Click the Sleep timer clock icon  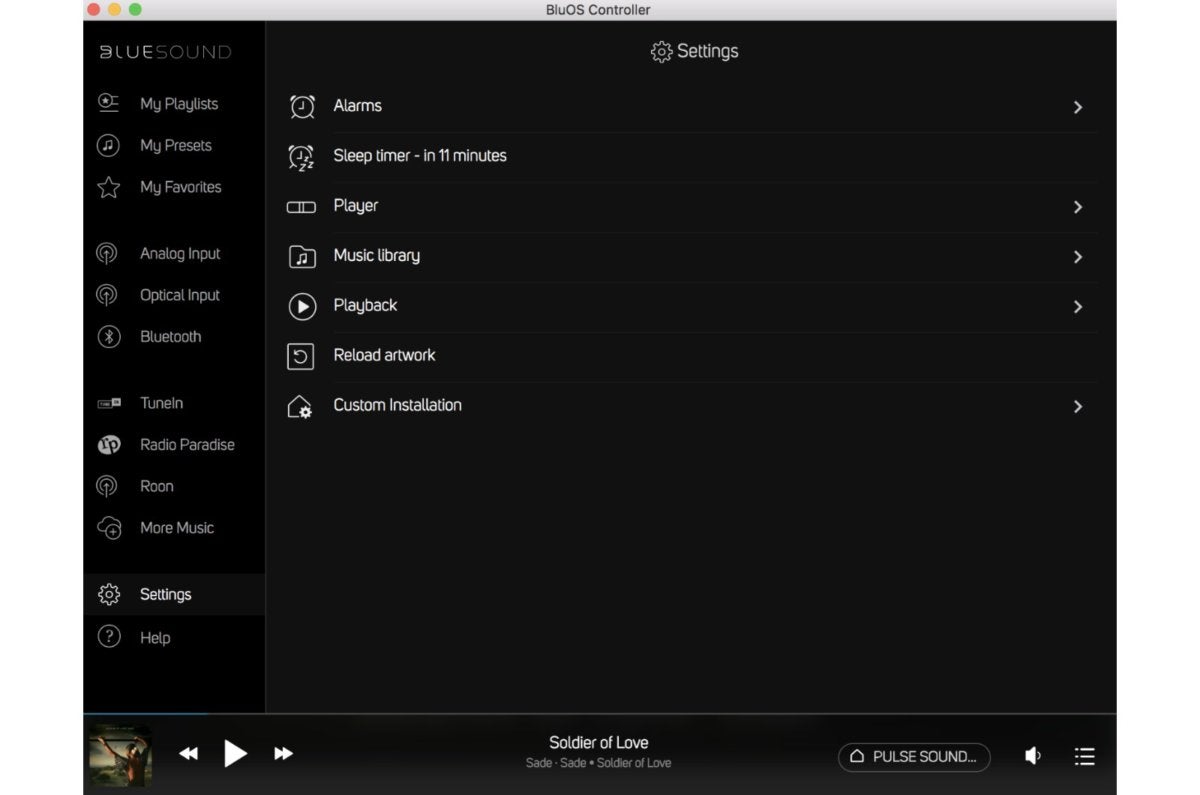pyautogui.click(x=302, y=156)
